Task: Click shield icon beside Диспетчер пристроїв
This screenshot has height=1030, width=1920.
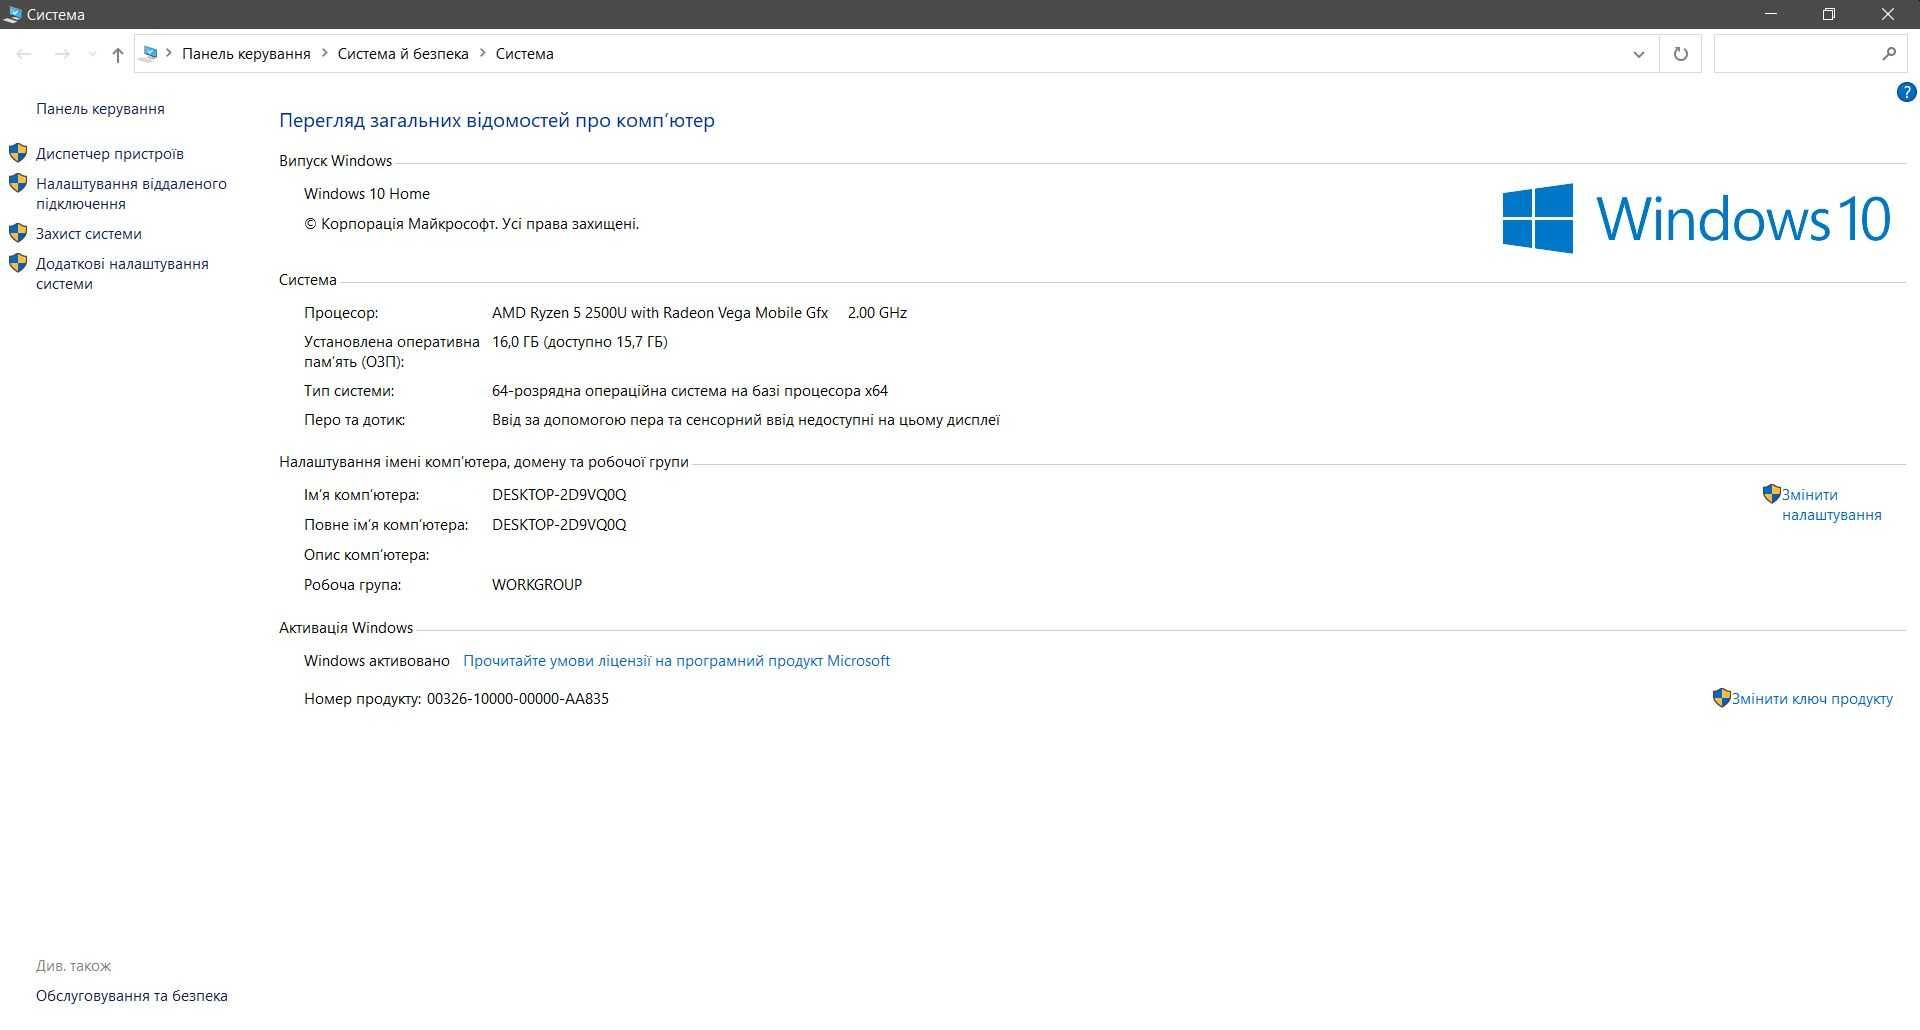Action: click(x=18, y=153)
